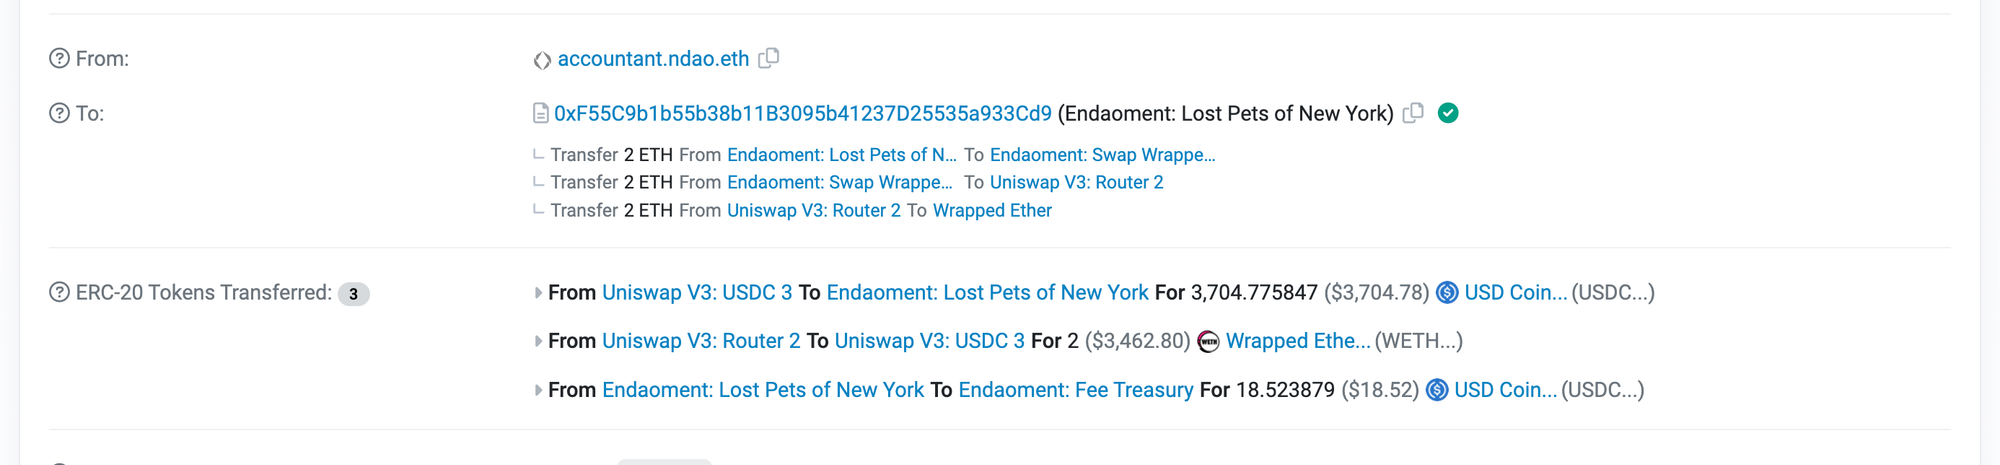
Task: Open the 0xF55C9b1b55b38b11B3095b41237D25535a933Cd9 contract link
Action: point(802,114)
